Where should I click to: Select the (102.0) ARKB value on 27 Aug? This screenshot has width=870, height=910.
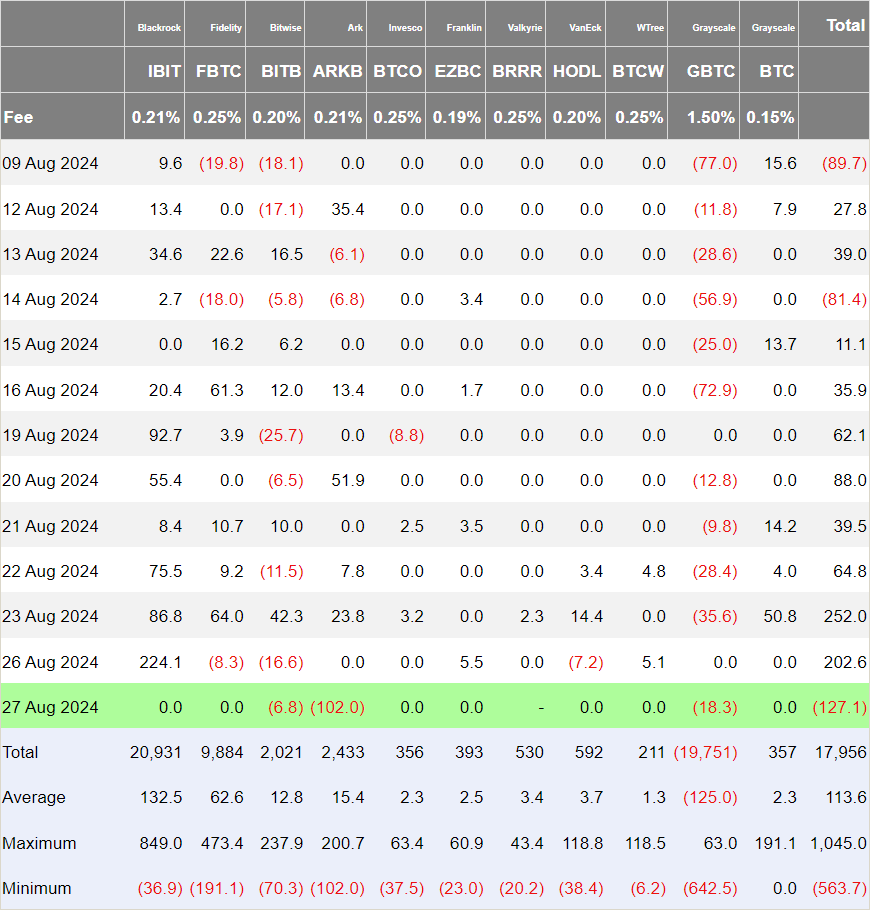click(x=338, y=707)
